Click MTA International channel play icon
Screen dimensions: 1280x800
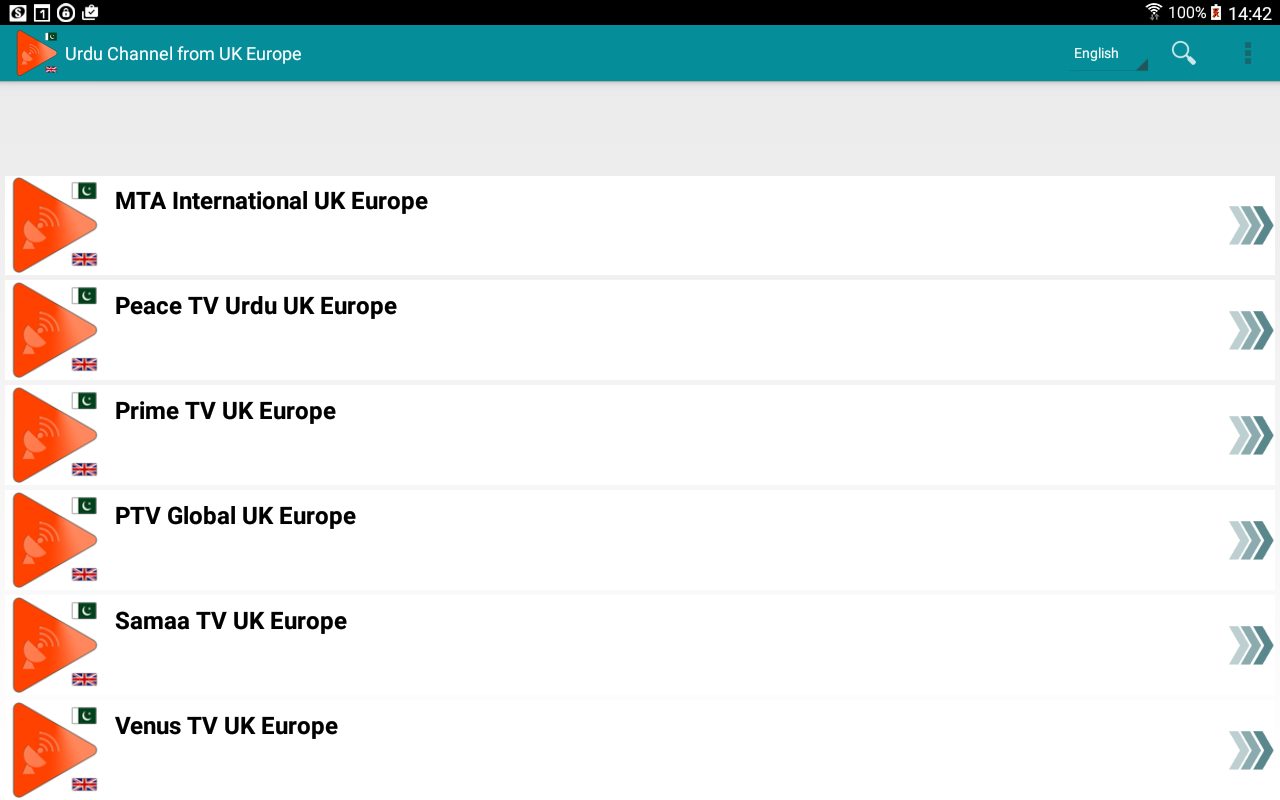(x=55, y=225)
